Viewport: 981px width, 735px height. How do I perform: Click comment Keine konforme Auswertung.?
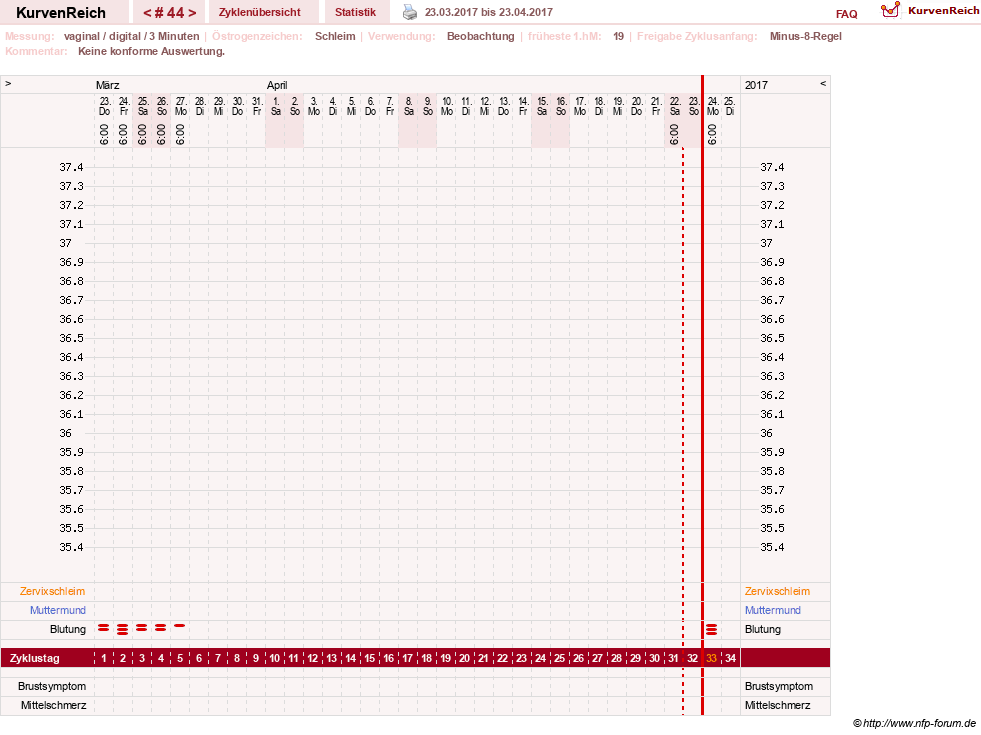coord(151,51)
